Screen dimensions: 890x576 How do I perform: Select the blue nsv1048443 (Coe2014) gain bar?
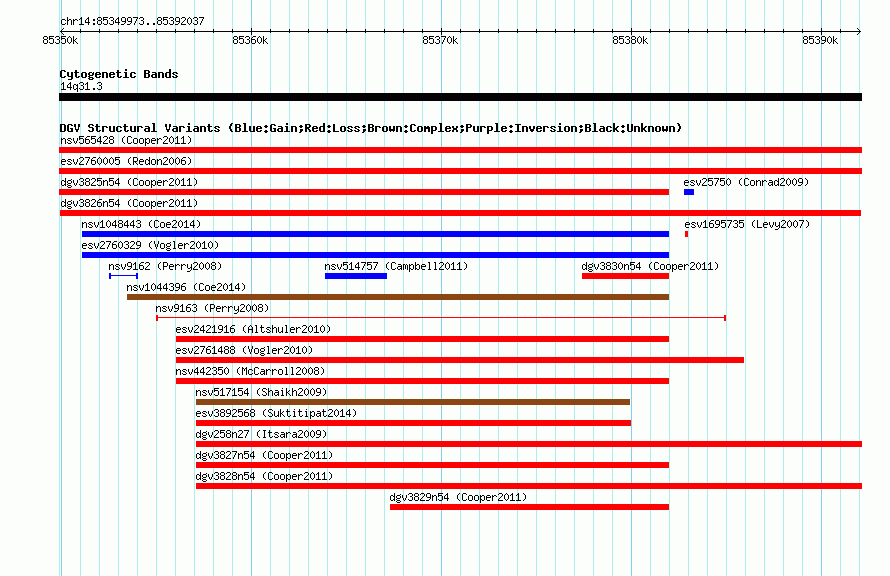[375, 234]
